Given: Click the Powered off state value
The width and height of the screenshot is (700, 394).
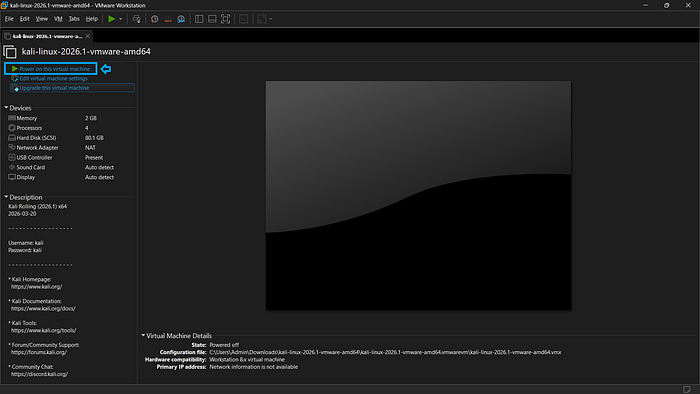Looking at the screenshot, I should (x=224, y=345).
